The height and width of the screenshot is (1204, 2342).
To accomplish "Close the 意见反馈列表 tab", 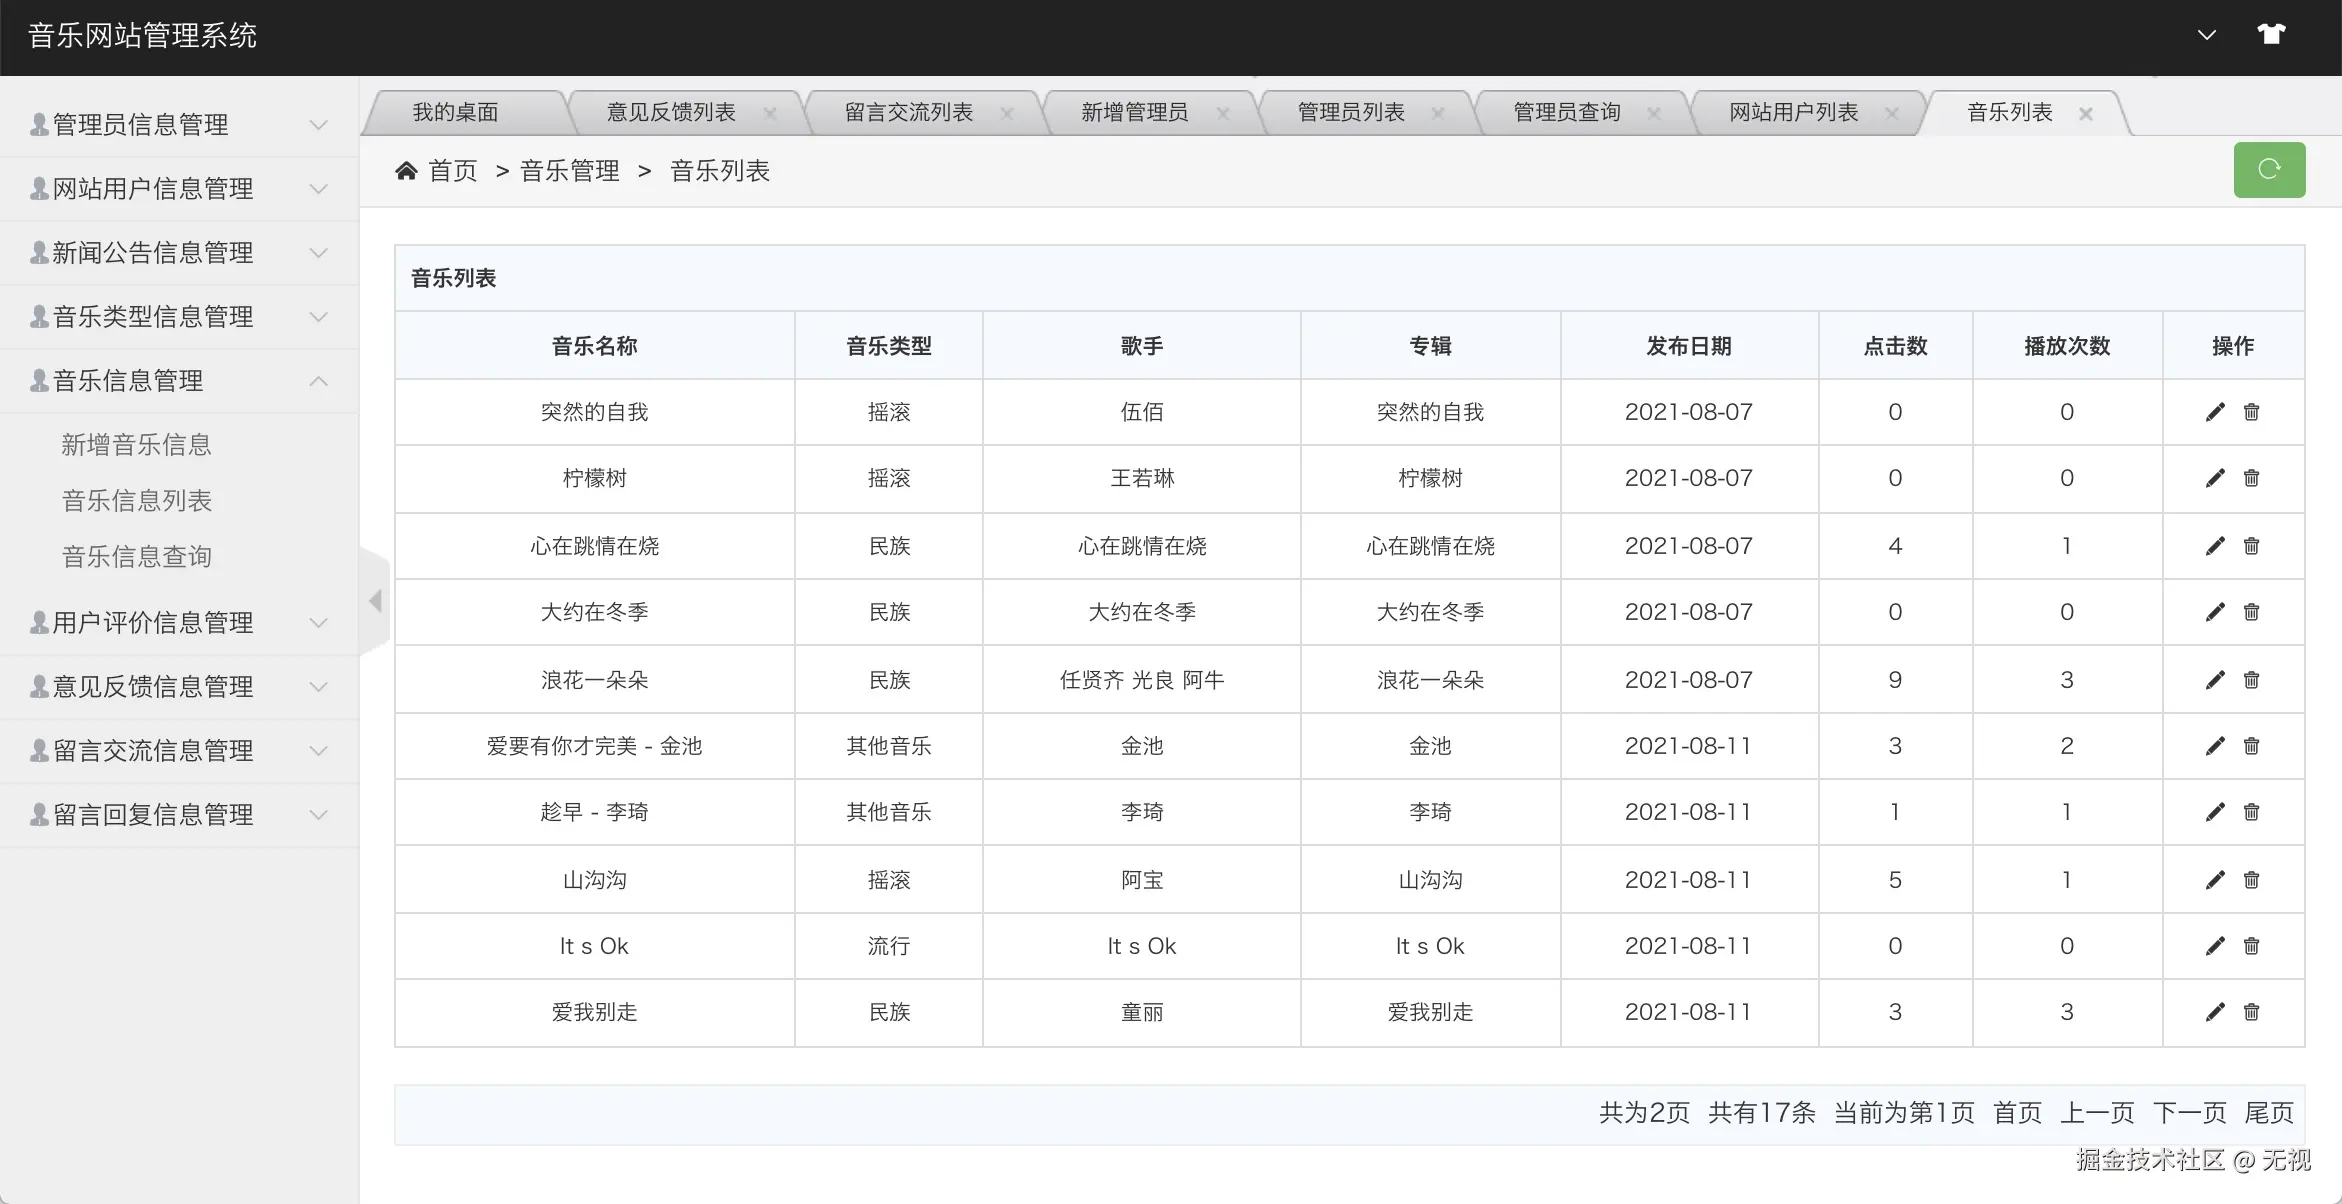I will click(770, 114).
